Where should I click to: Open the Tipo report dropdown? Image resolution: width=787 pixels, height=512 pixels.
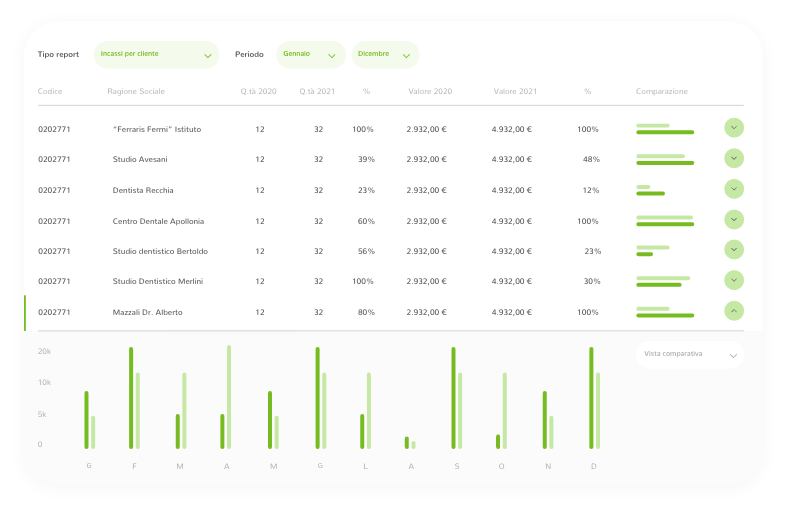click(x=156, y=54)
